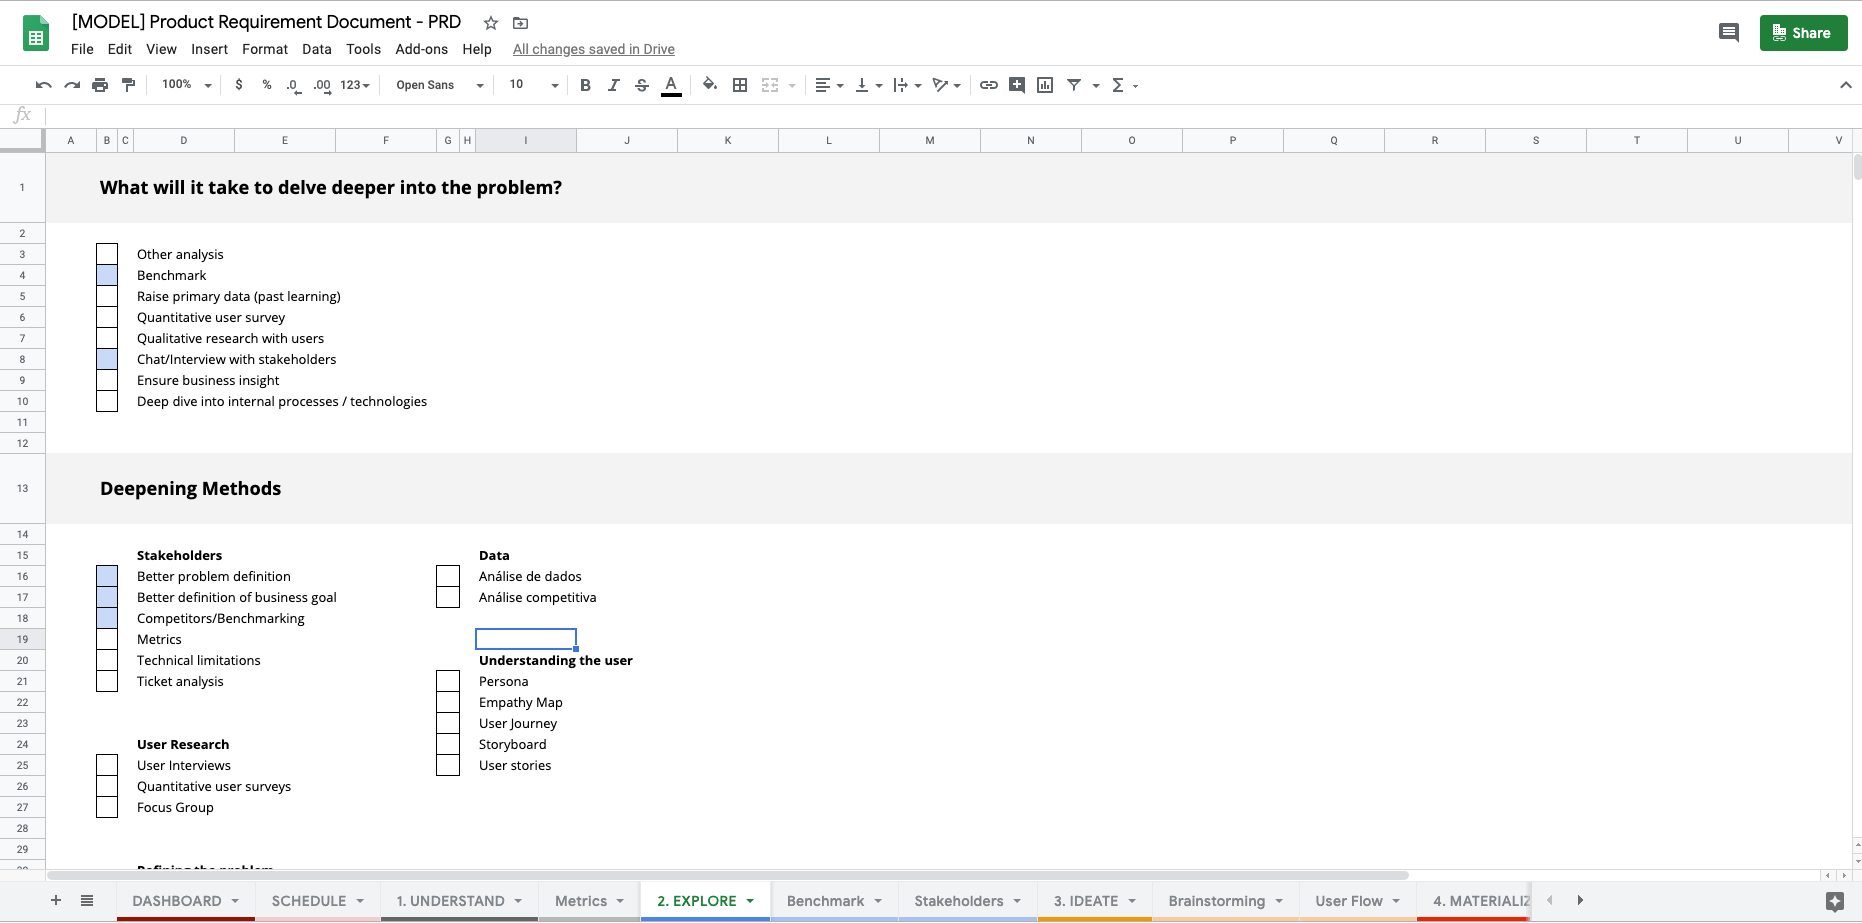Select the Paint format tool
Image resolution: width=1862 pixels, height=923 pixels.
point(128,85)
